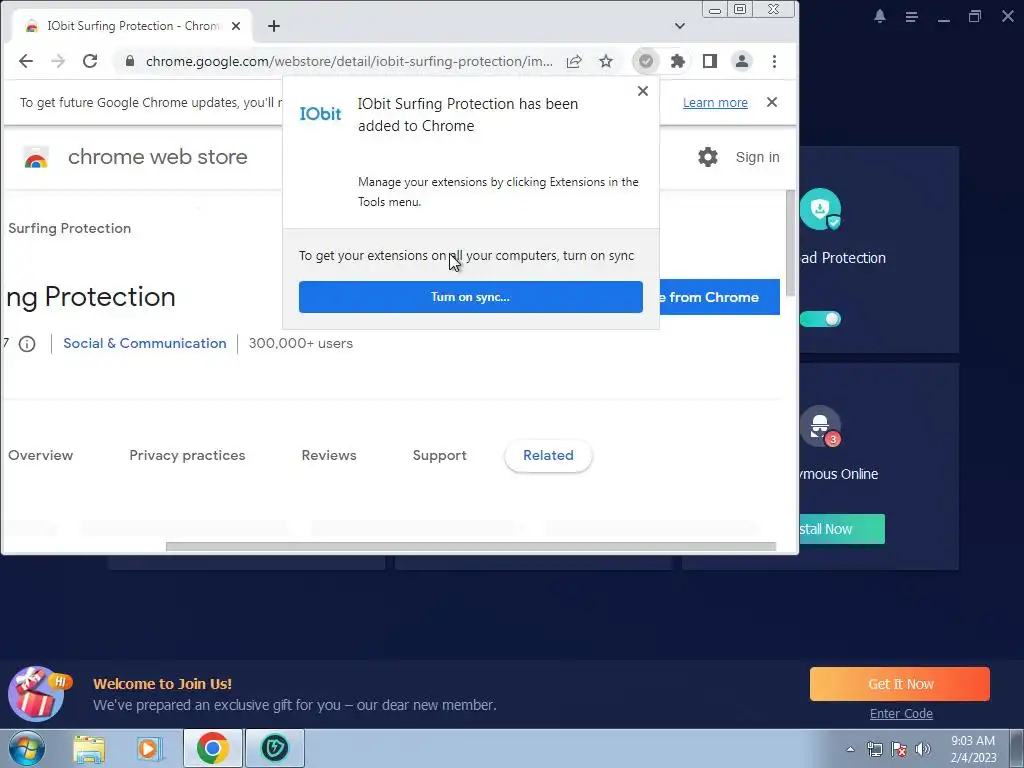Open Chrome's three-dot menu

pos(775,61)
